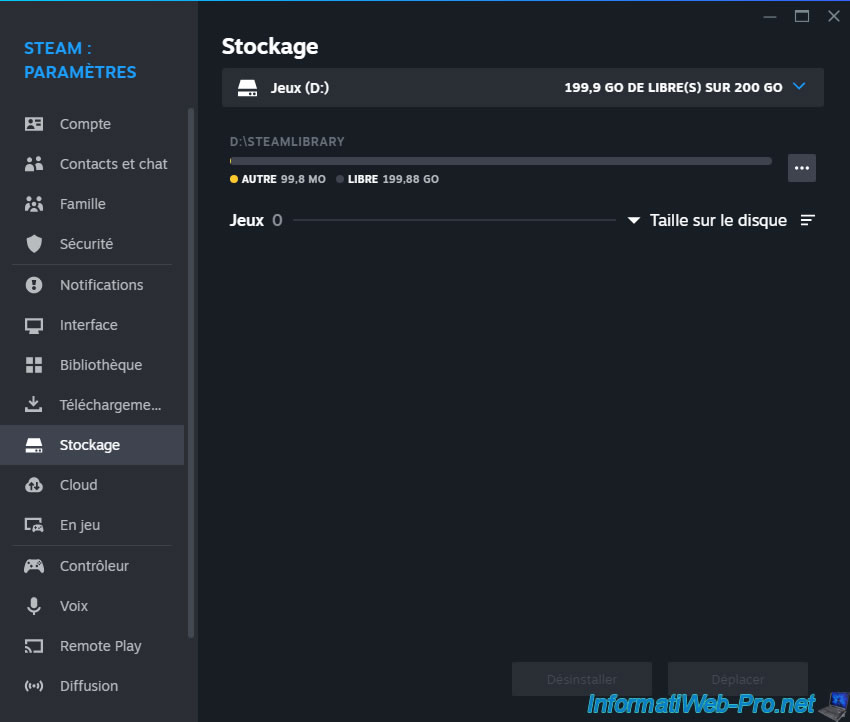Click the Sécurité shield icon
The height and width of the screenshot is (722, 850).
[34, 244]
